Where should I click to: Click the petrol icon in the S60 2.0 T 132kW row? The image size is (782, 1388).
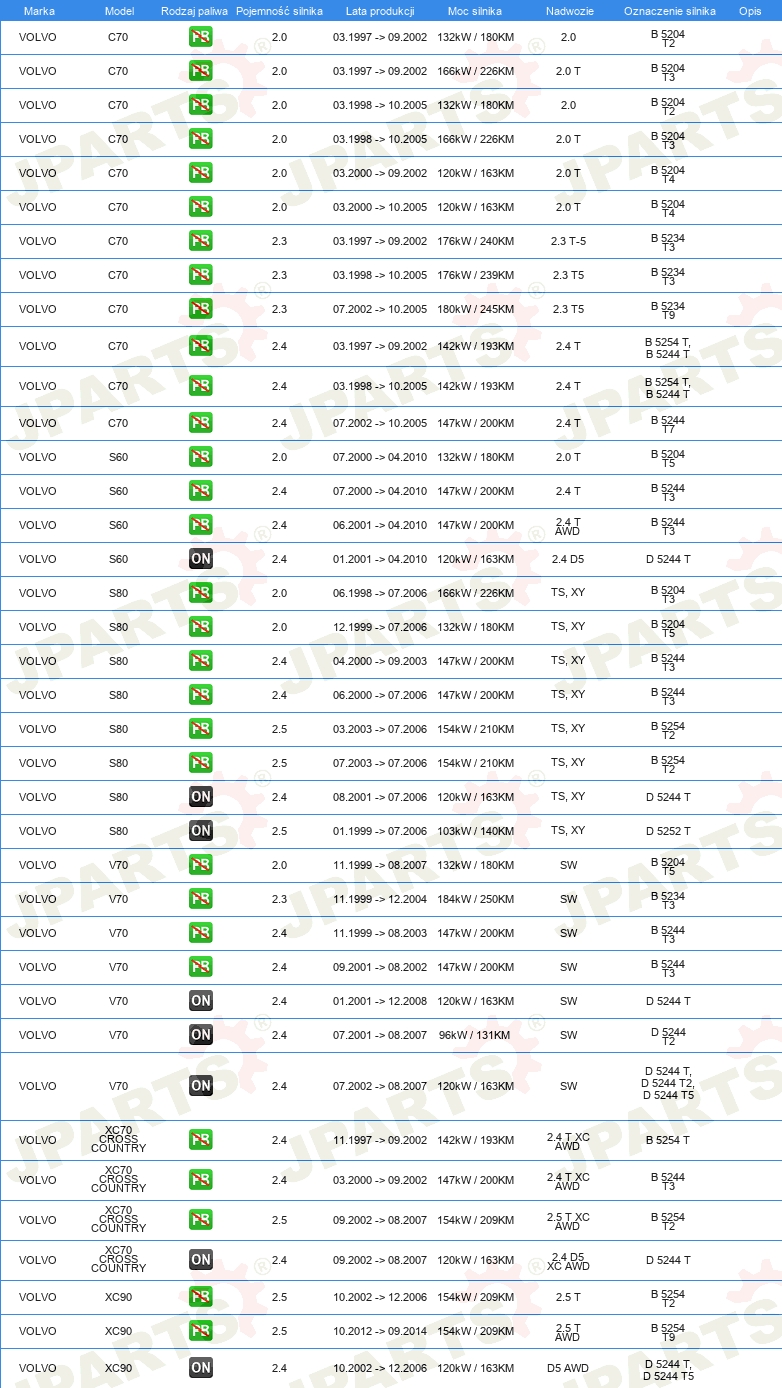click(x=201, y=457)
